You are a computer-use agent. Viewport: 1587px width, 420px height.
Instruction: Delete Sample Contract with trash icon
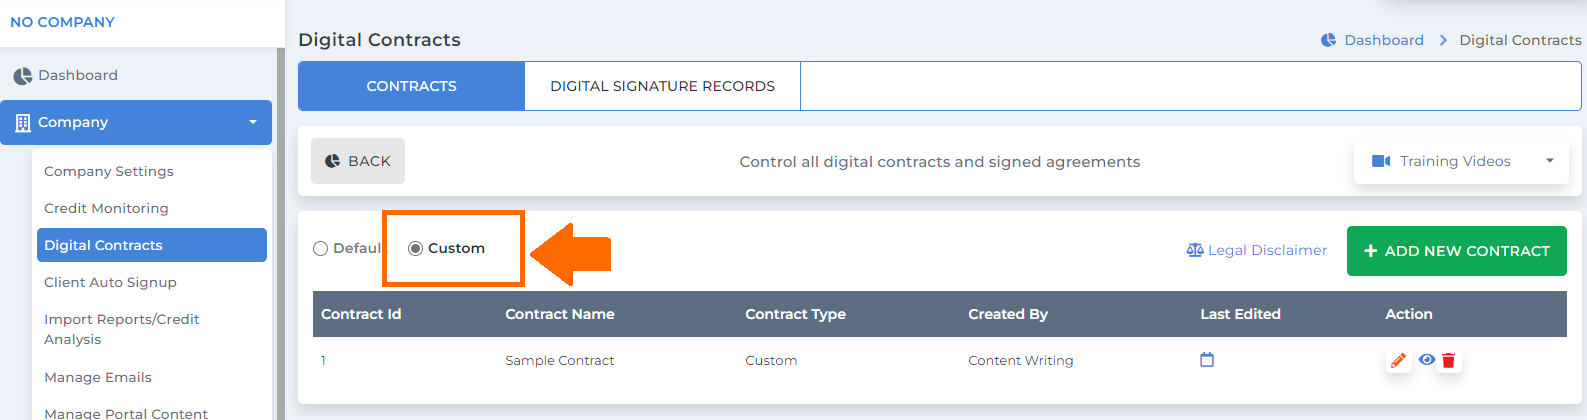[x=1448, y=361]
